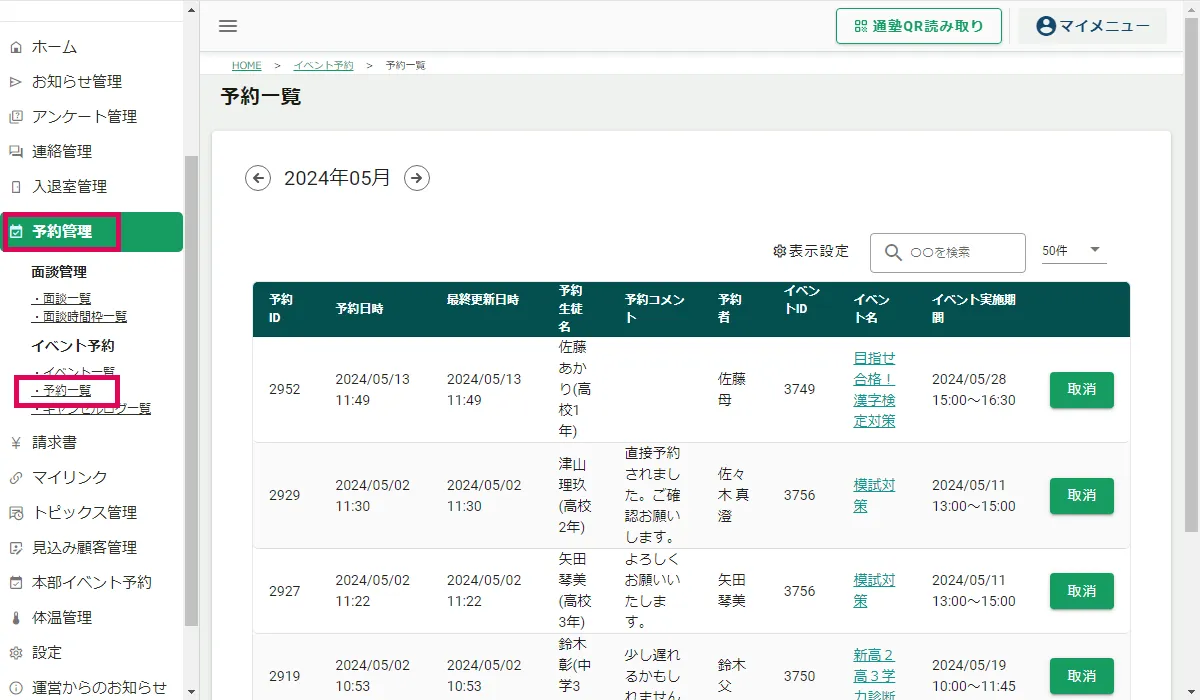The image size is (1200, 700).
Task: Click the マイリンク link icon
Action: click(15, 478)
